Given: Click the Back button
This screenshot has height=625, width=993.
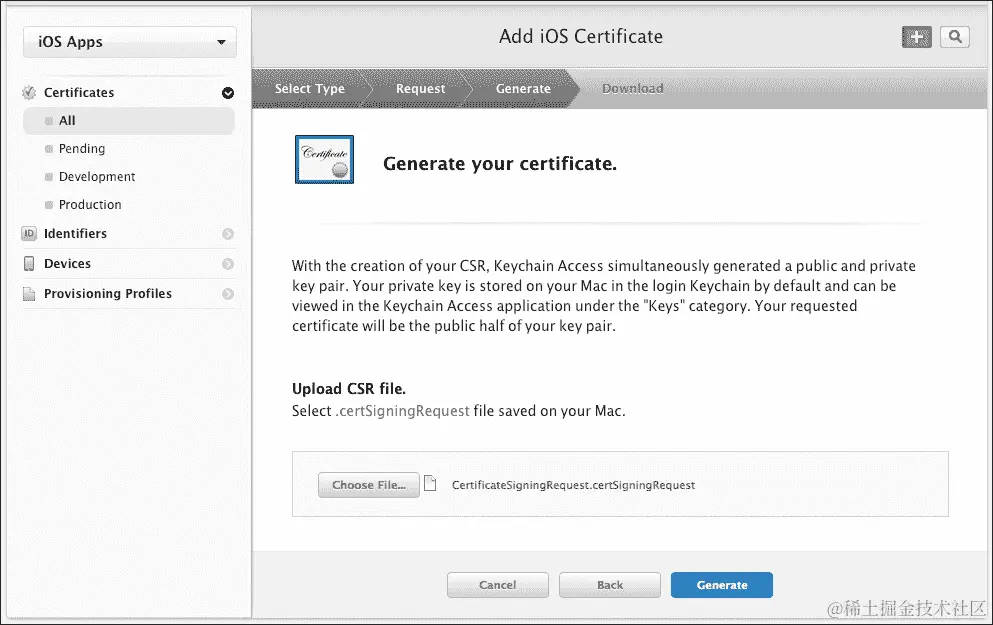Looking at the screenshot, I should click(x=610, y=584).
